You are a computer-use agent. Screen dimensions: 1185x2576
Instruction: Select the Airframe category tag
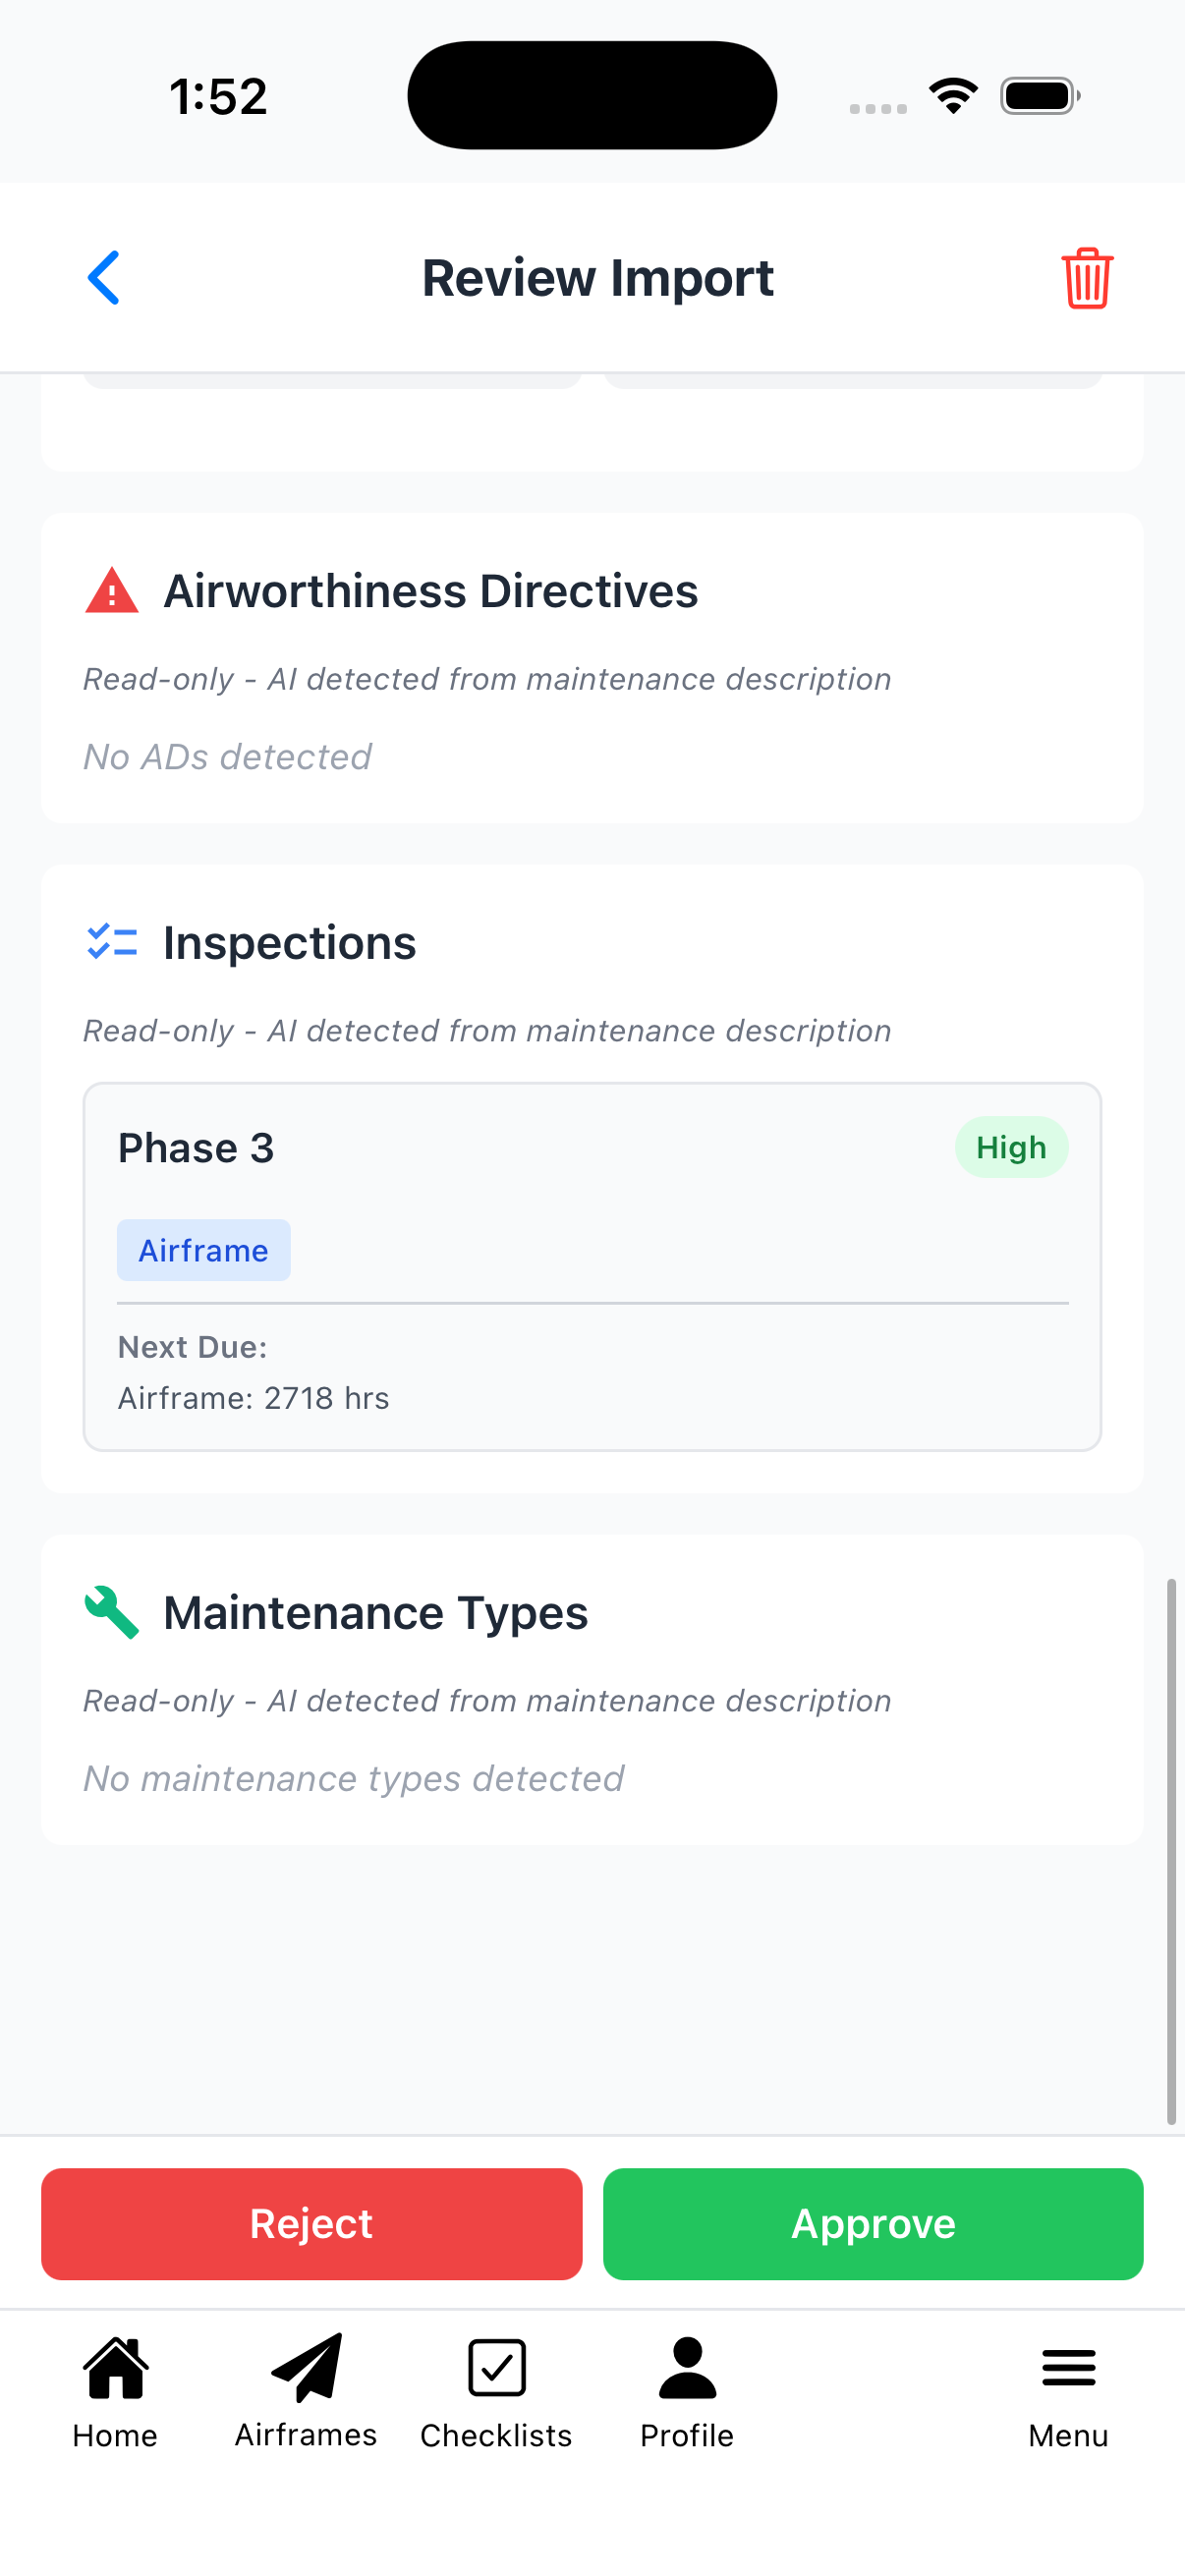203,1249
